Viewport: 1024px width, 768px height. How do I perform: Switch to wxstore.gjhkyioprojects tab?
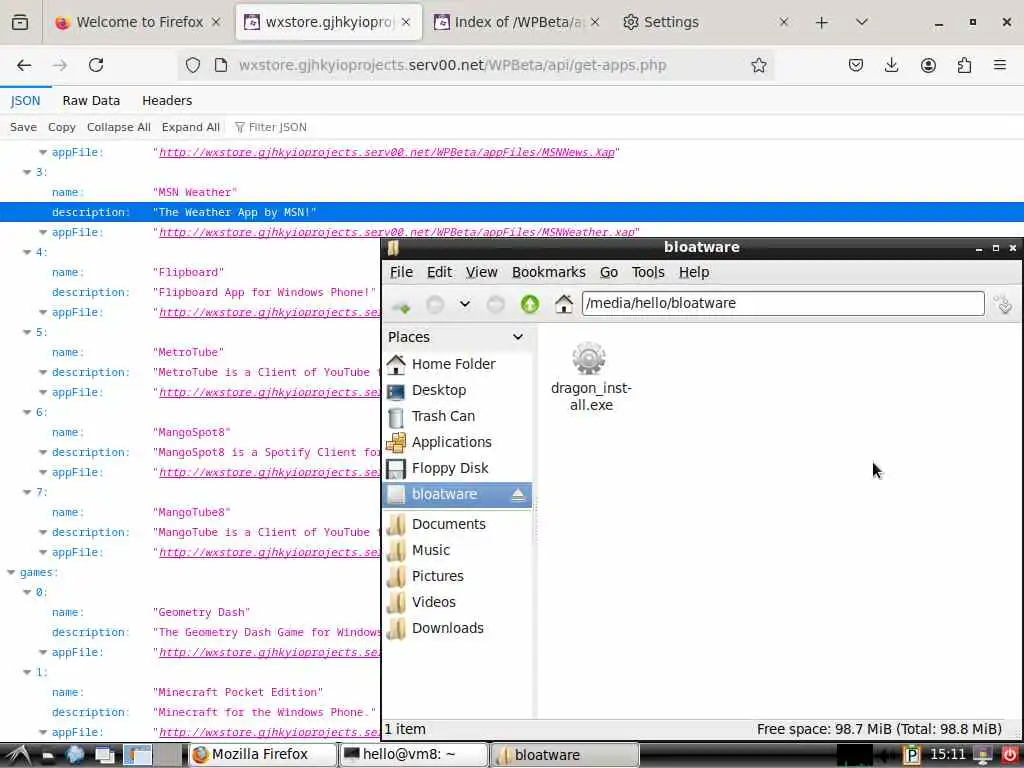328,22
